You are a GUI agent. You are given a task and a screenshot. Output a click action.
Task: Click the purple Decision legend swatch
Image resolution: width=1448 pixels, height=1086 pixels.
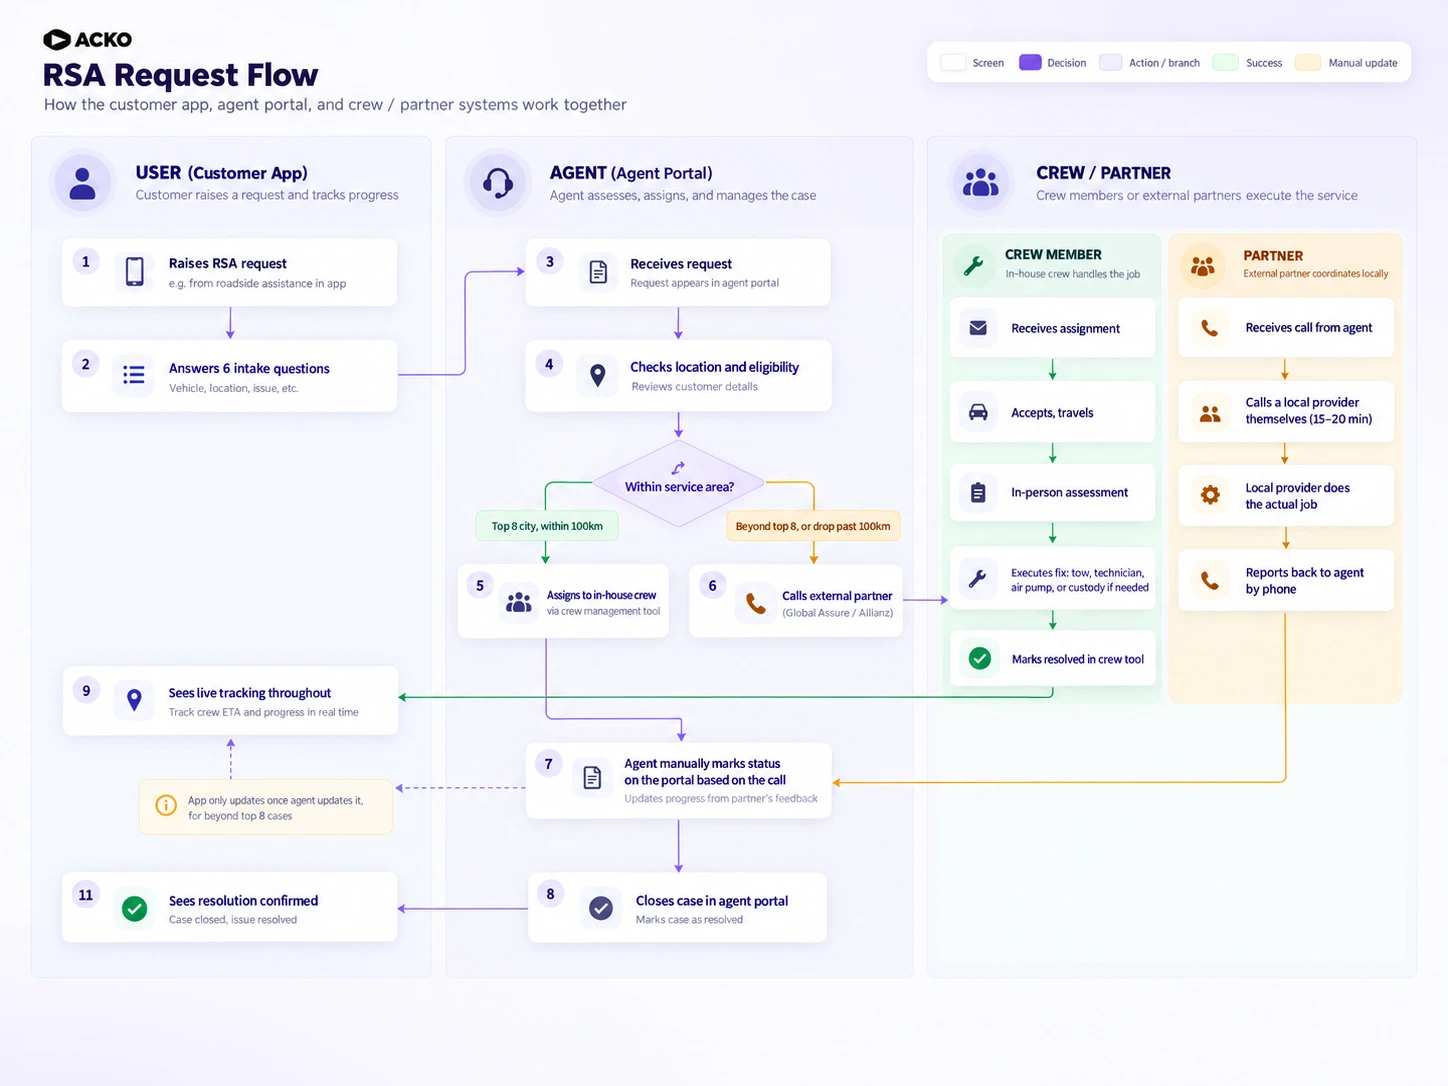tap(1030, 62)
